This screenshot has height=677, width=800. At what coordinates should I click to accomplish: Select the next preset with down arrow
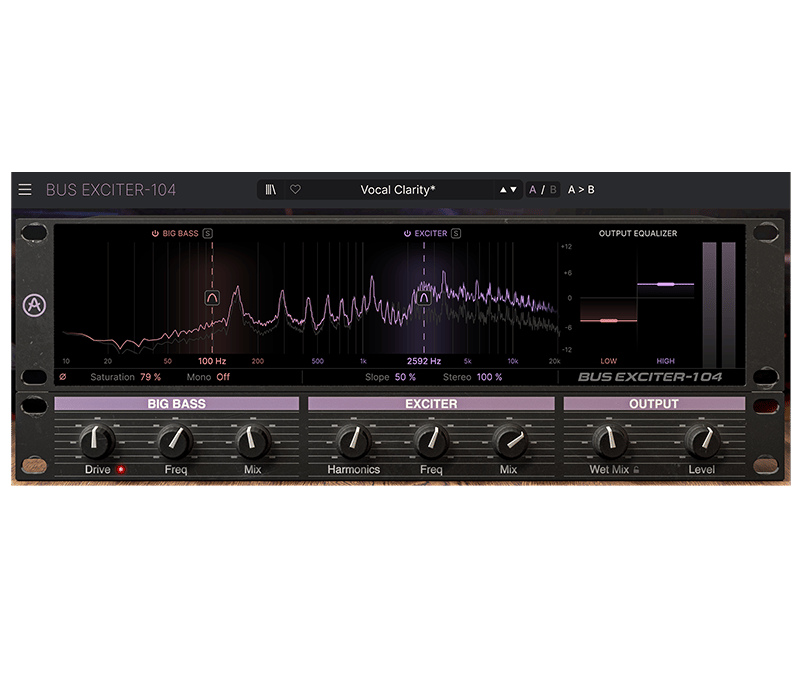coord(514,189)
